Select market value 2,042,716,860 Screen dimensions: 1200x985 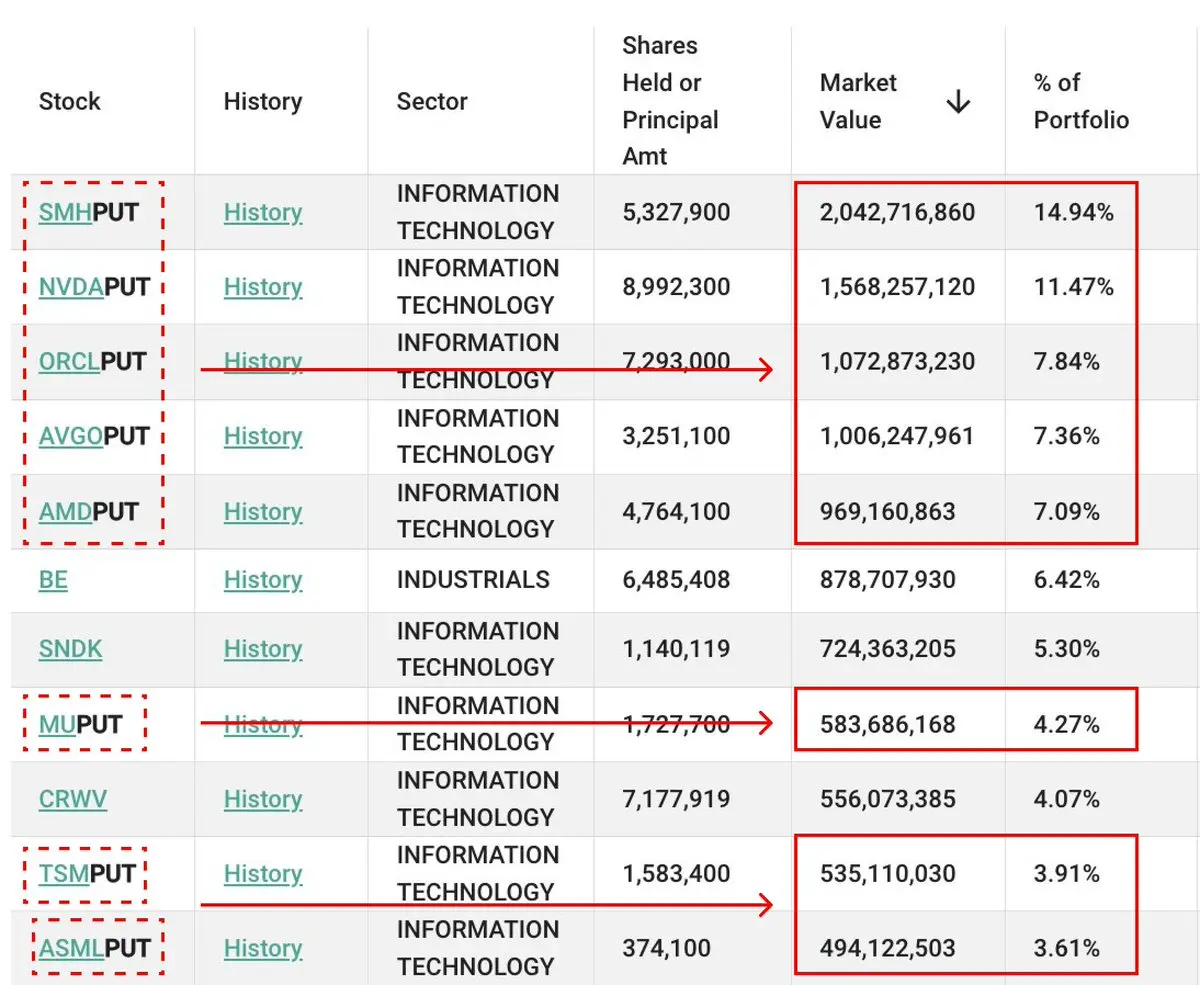point(897,212)
